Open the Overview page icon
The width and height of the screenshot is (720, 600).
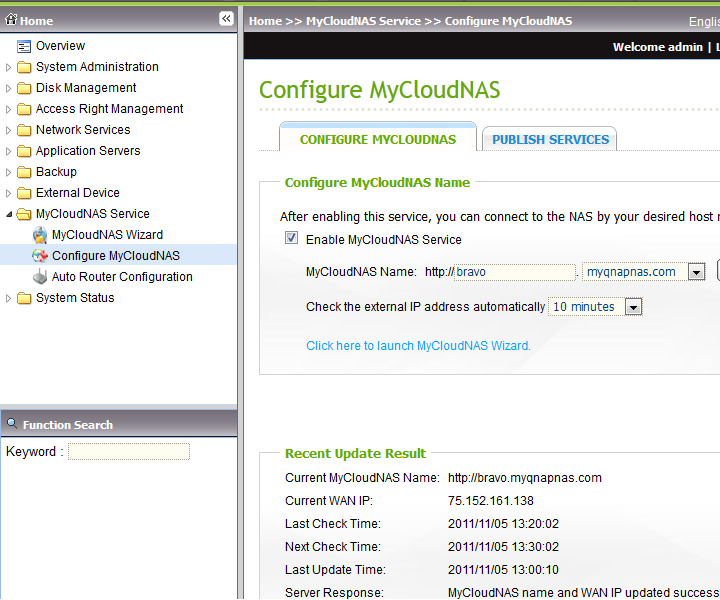click(24, 46)
